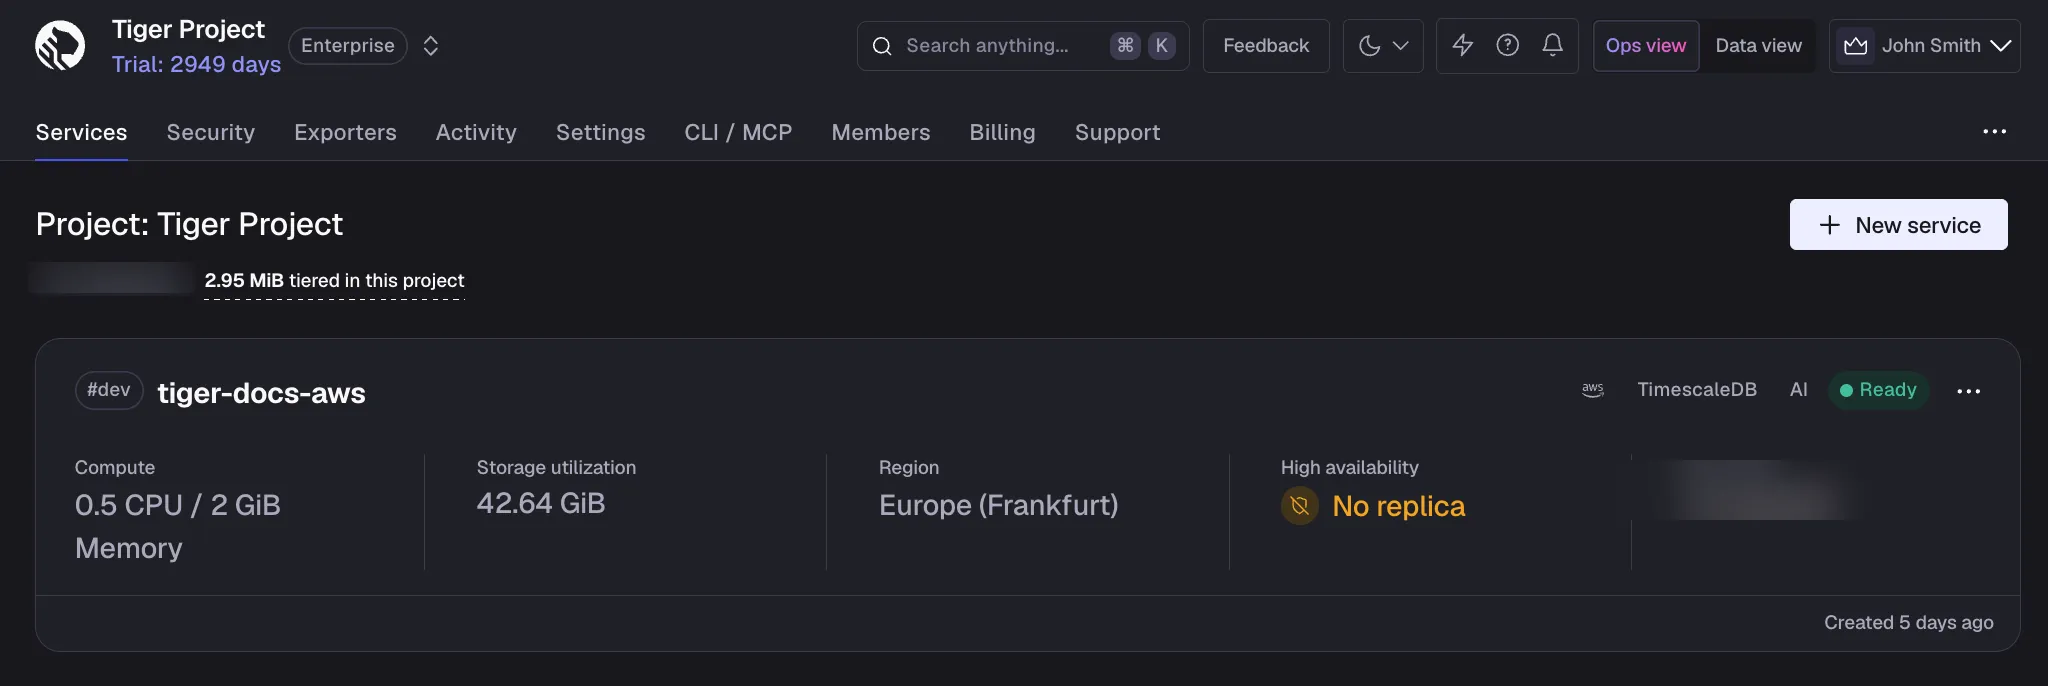Switch to Ops view
This screenshot has height=686, width=2048.
1646,46
